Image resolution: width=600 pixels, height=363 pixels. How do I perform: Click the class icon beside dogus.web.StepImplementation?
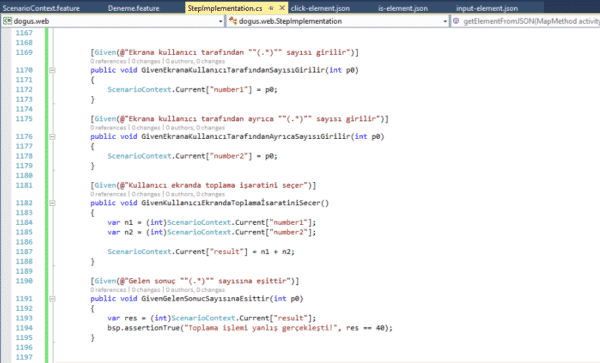(233, 21)
